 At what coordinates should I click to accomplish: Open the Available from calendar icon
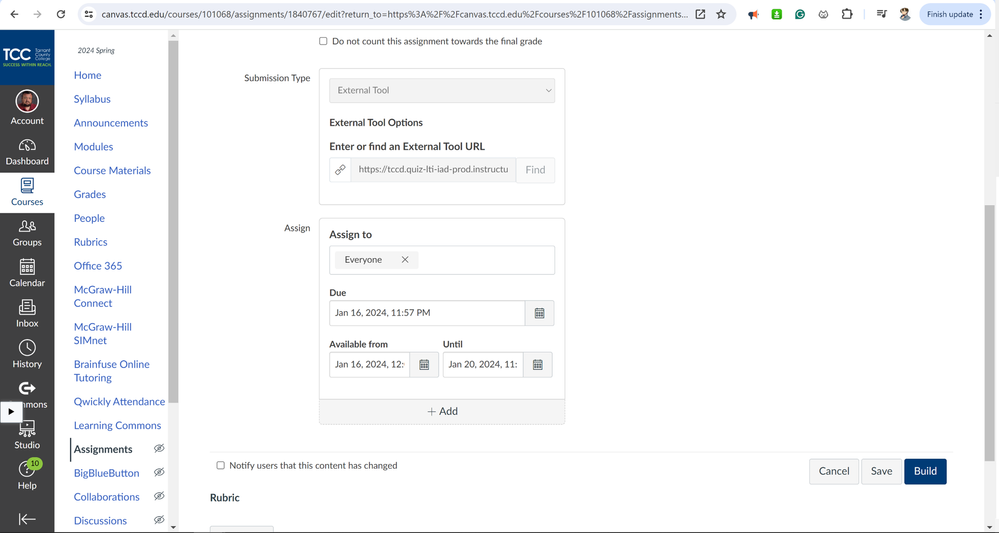(424, 365)
